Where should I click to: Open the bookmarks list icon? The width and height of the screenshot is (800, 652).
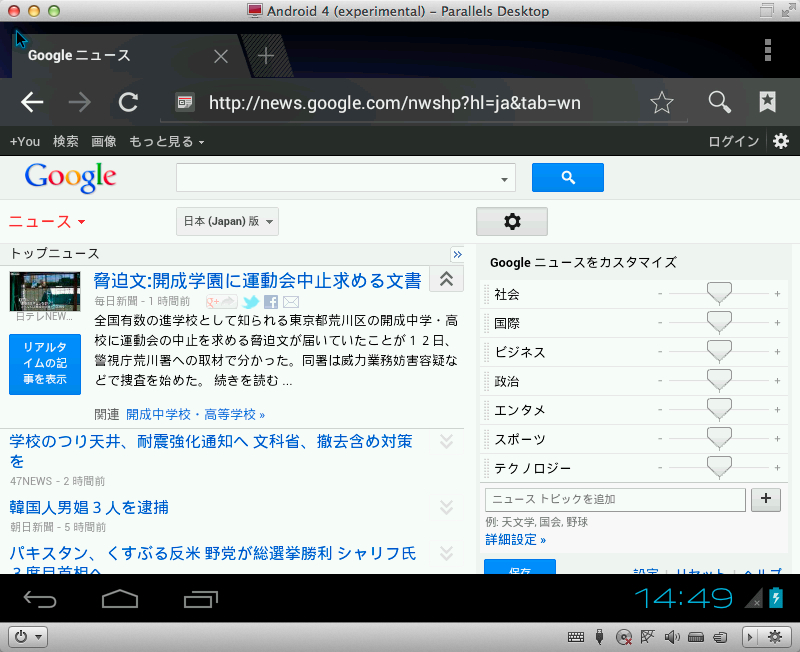(x=767, y=102)
